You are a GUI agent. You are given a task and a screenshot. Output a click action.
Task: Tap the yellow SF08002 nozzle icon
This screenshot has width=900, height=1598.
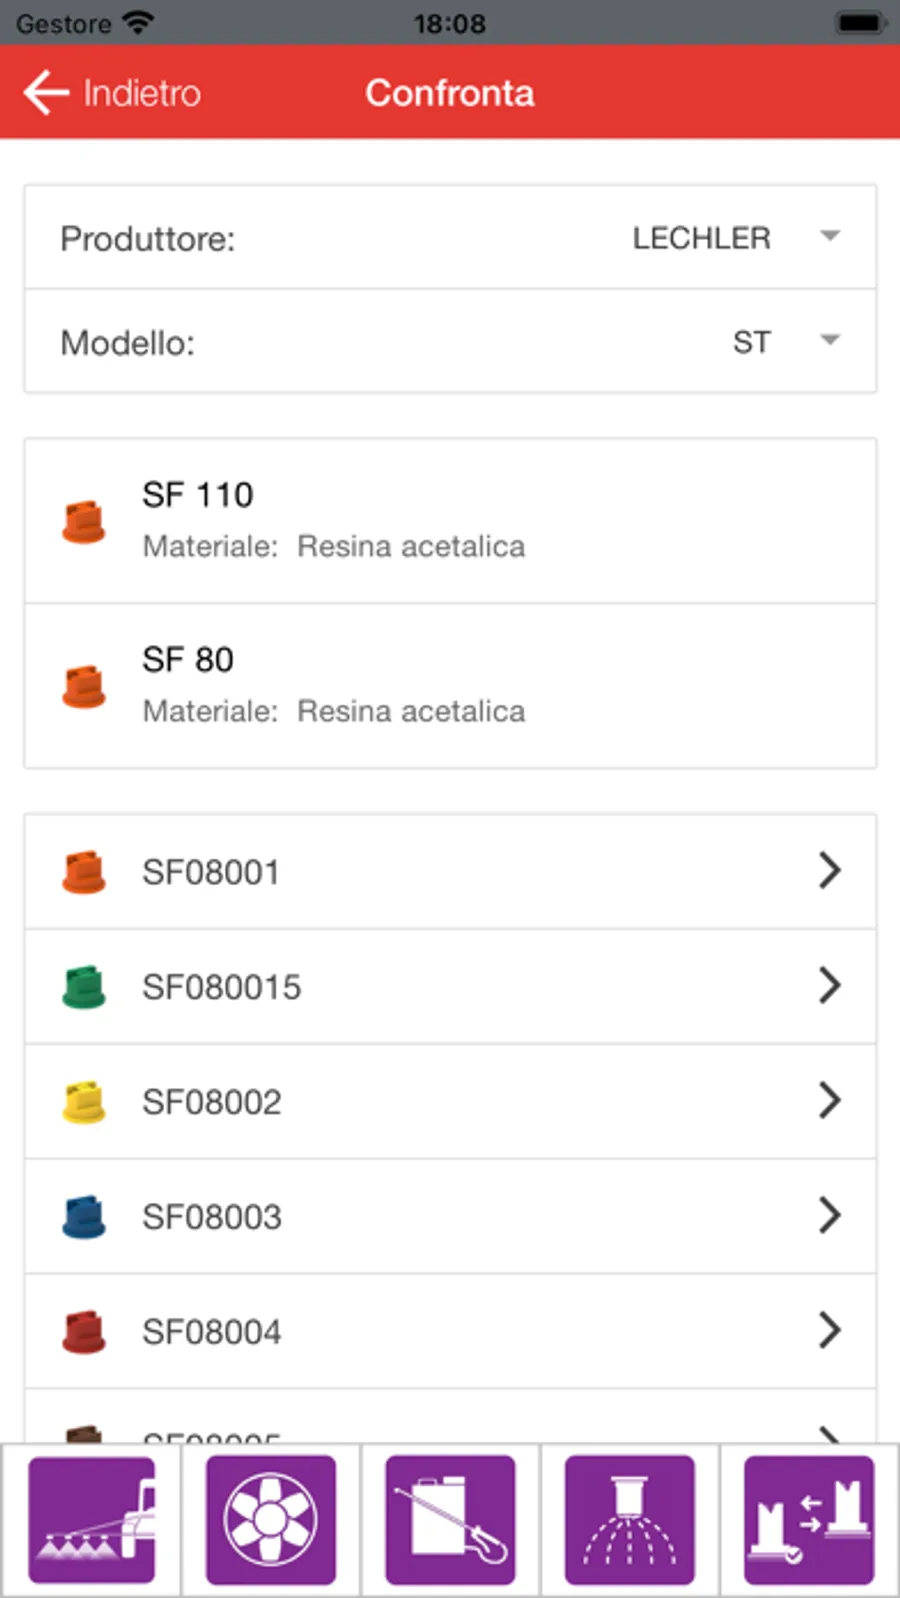click(x=84, y=1102)
